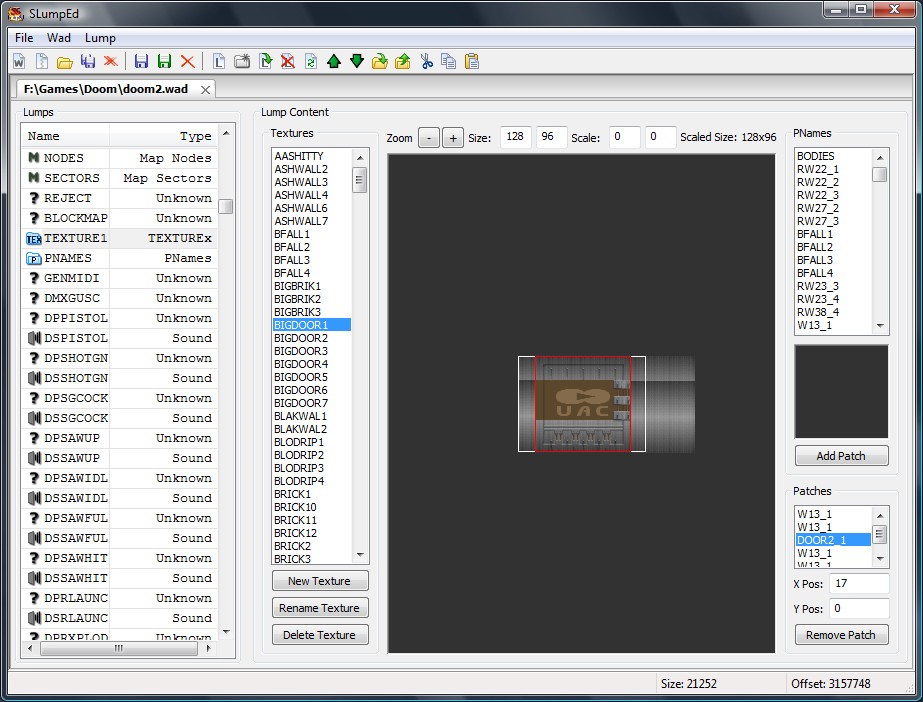Screen dimensions: 923x702
Task: Open the Lump menu
Action: pyautogui.click(x=100, y=38)
